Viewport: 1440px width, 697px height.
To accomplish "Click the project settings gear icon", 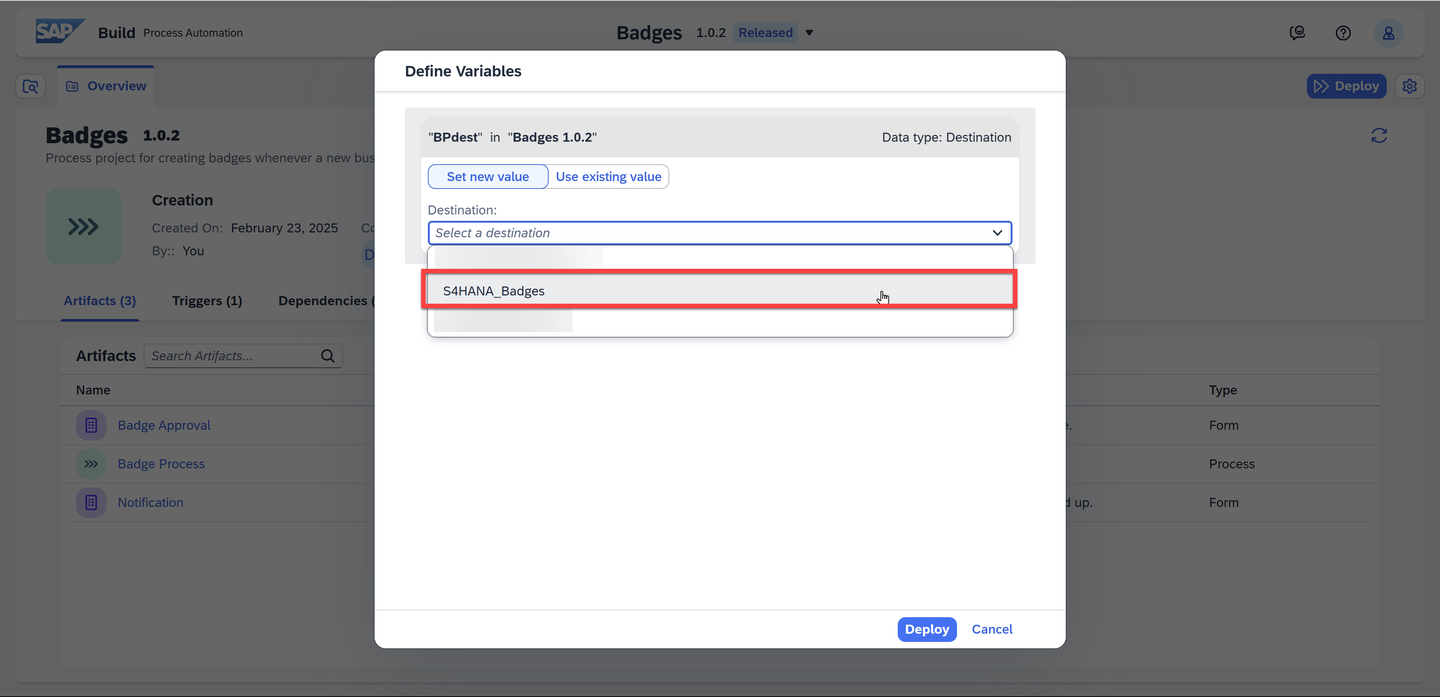I will pyautogui.click(x=1410, y=86).
